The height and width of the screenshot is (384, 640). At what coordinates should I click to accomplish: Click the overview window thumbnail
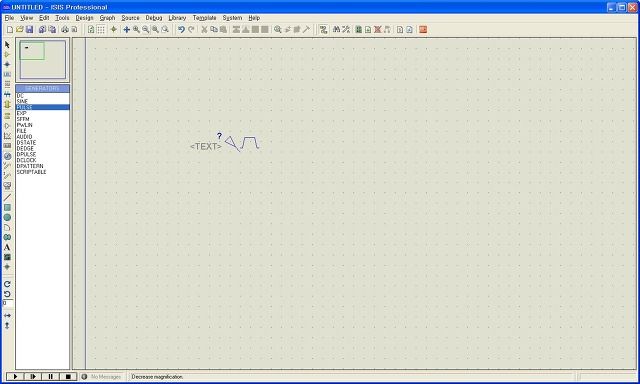click(42, 60)
